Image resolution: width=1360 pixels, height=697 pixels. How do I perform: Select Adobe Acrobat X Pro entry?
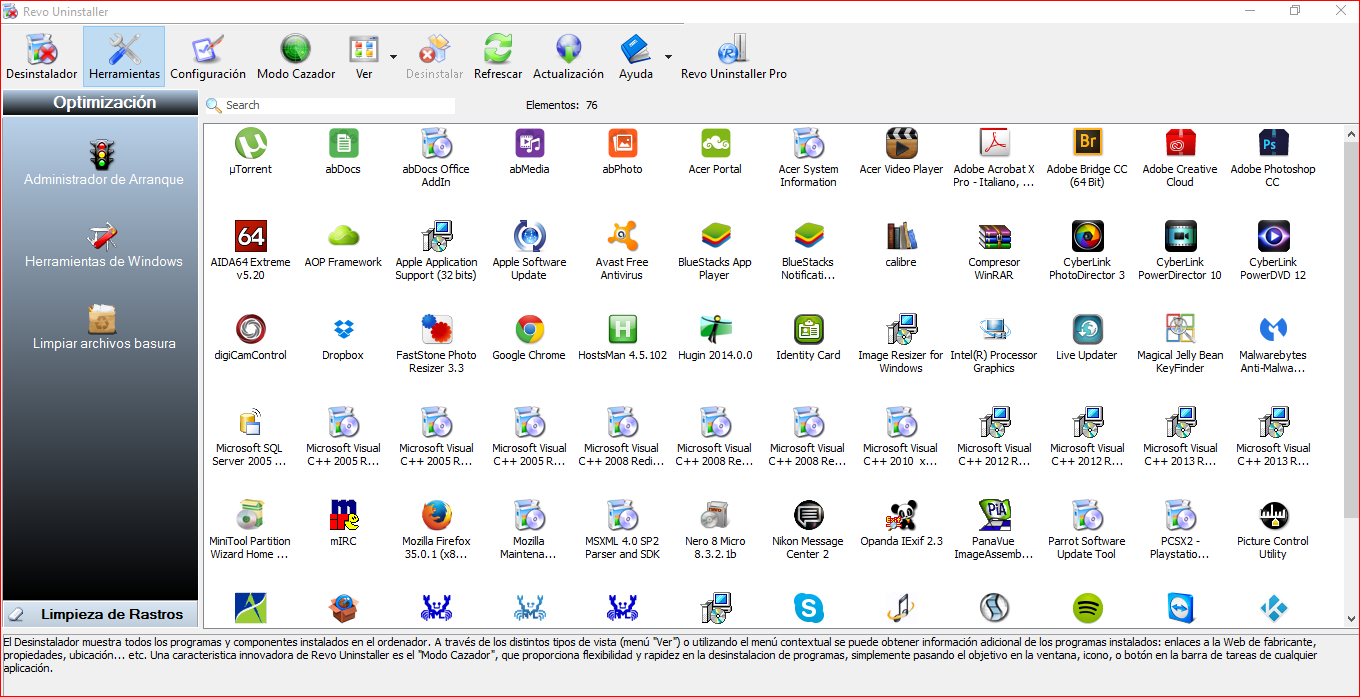click(994, 158)
